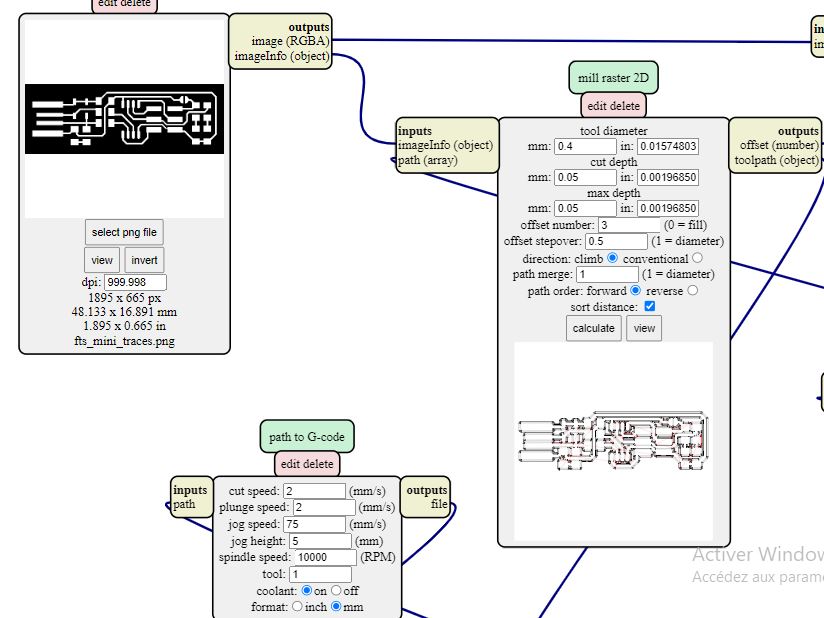Edit max depth inches field
The height and width of the screenshot is (618, 824).
pos(668,208)
